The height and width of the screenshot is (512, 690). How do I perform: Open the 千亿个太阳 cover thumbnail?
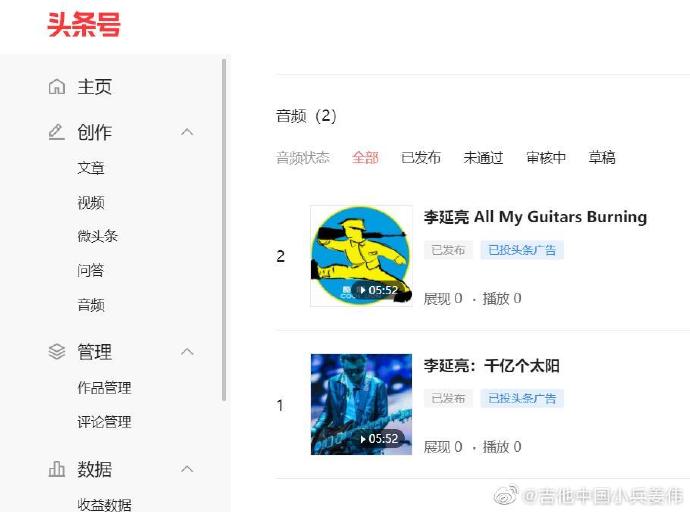pyautogui.click(x=361, y=404)
